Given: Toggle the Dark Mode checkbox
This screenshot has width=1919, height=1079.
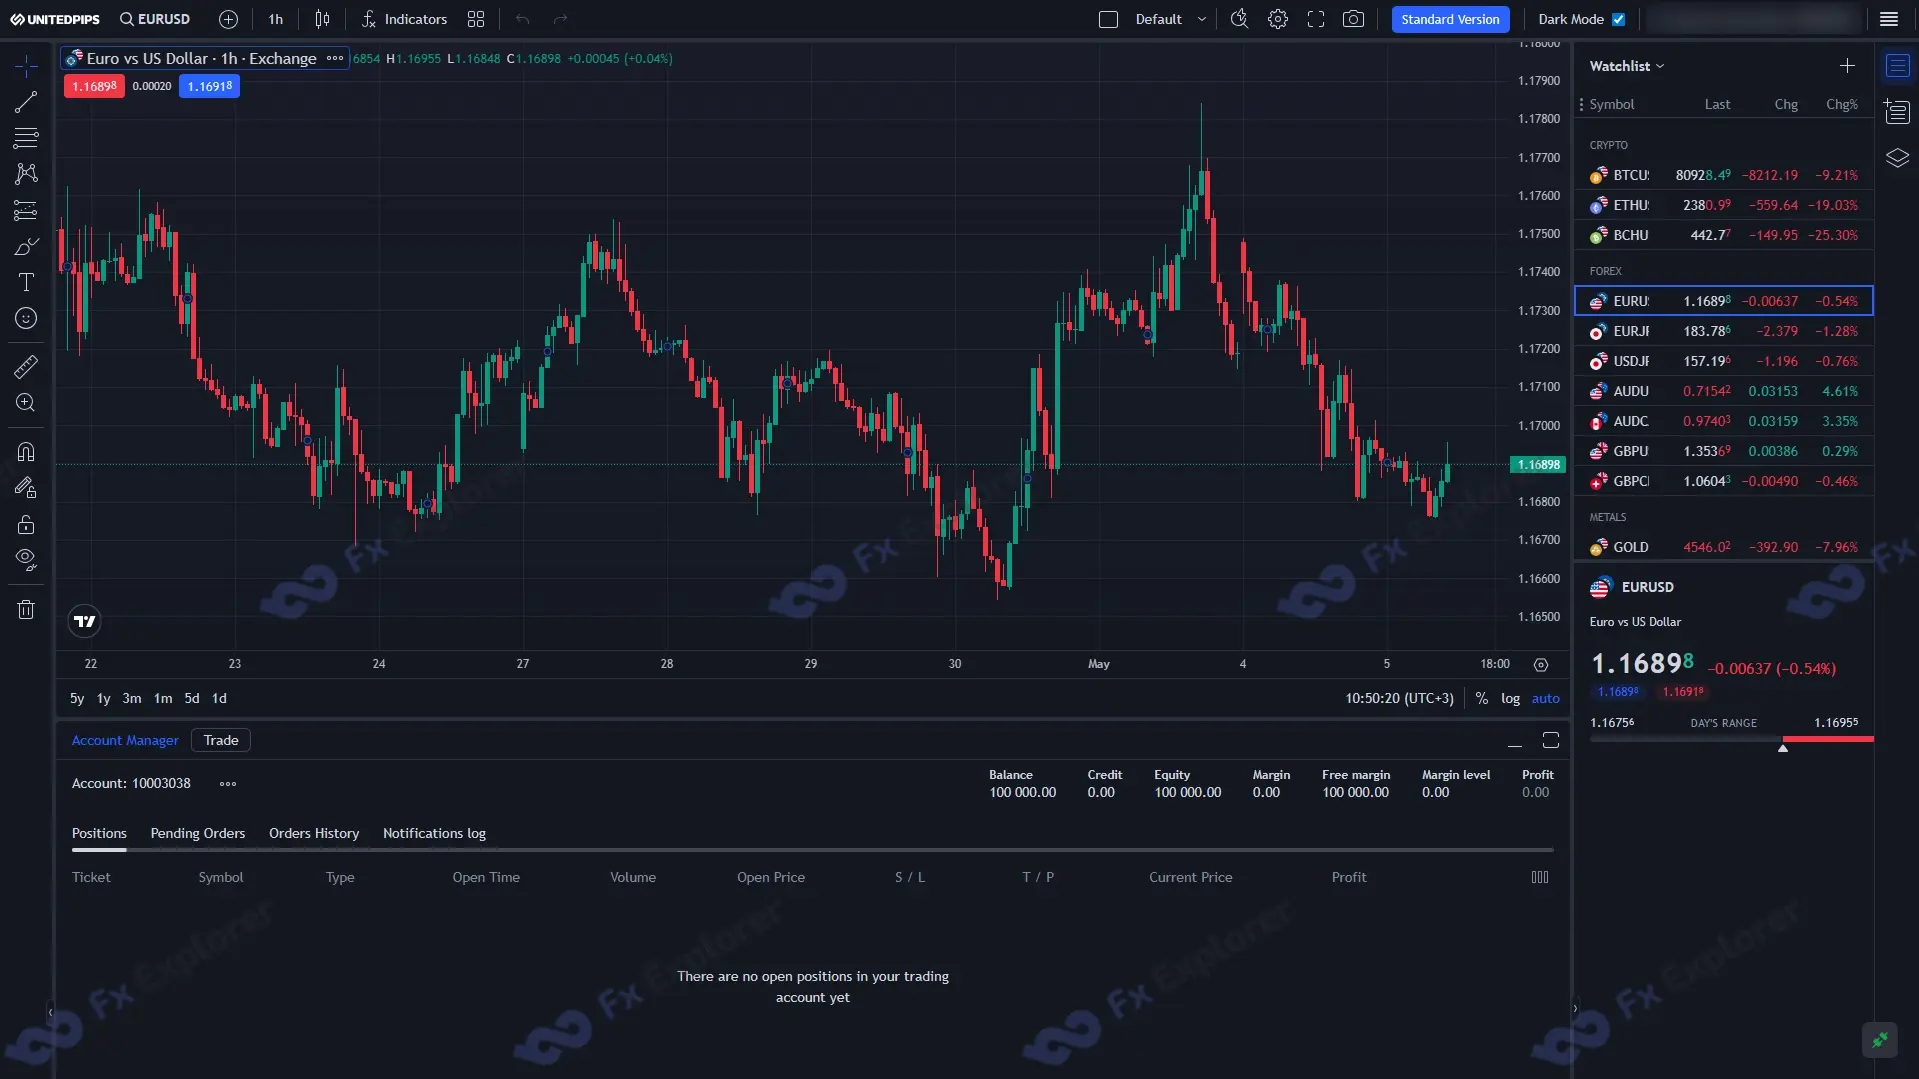Looking at the screenshot, I should [x=1619, y=19].
